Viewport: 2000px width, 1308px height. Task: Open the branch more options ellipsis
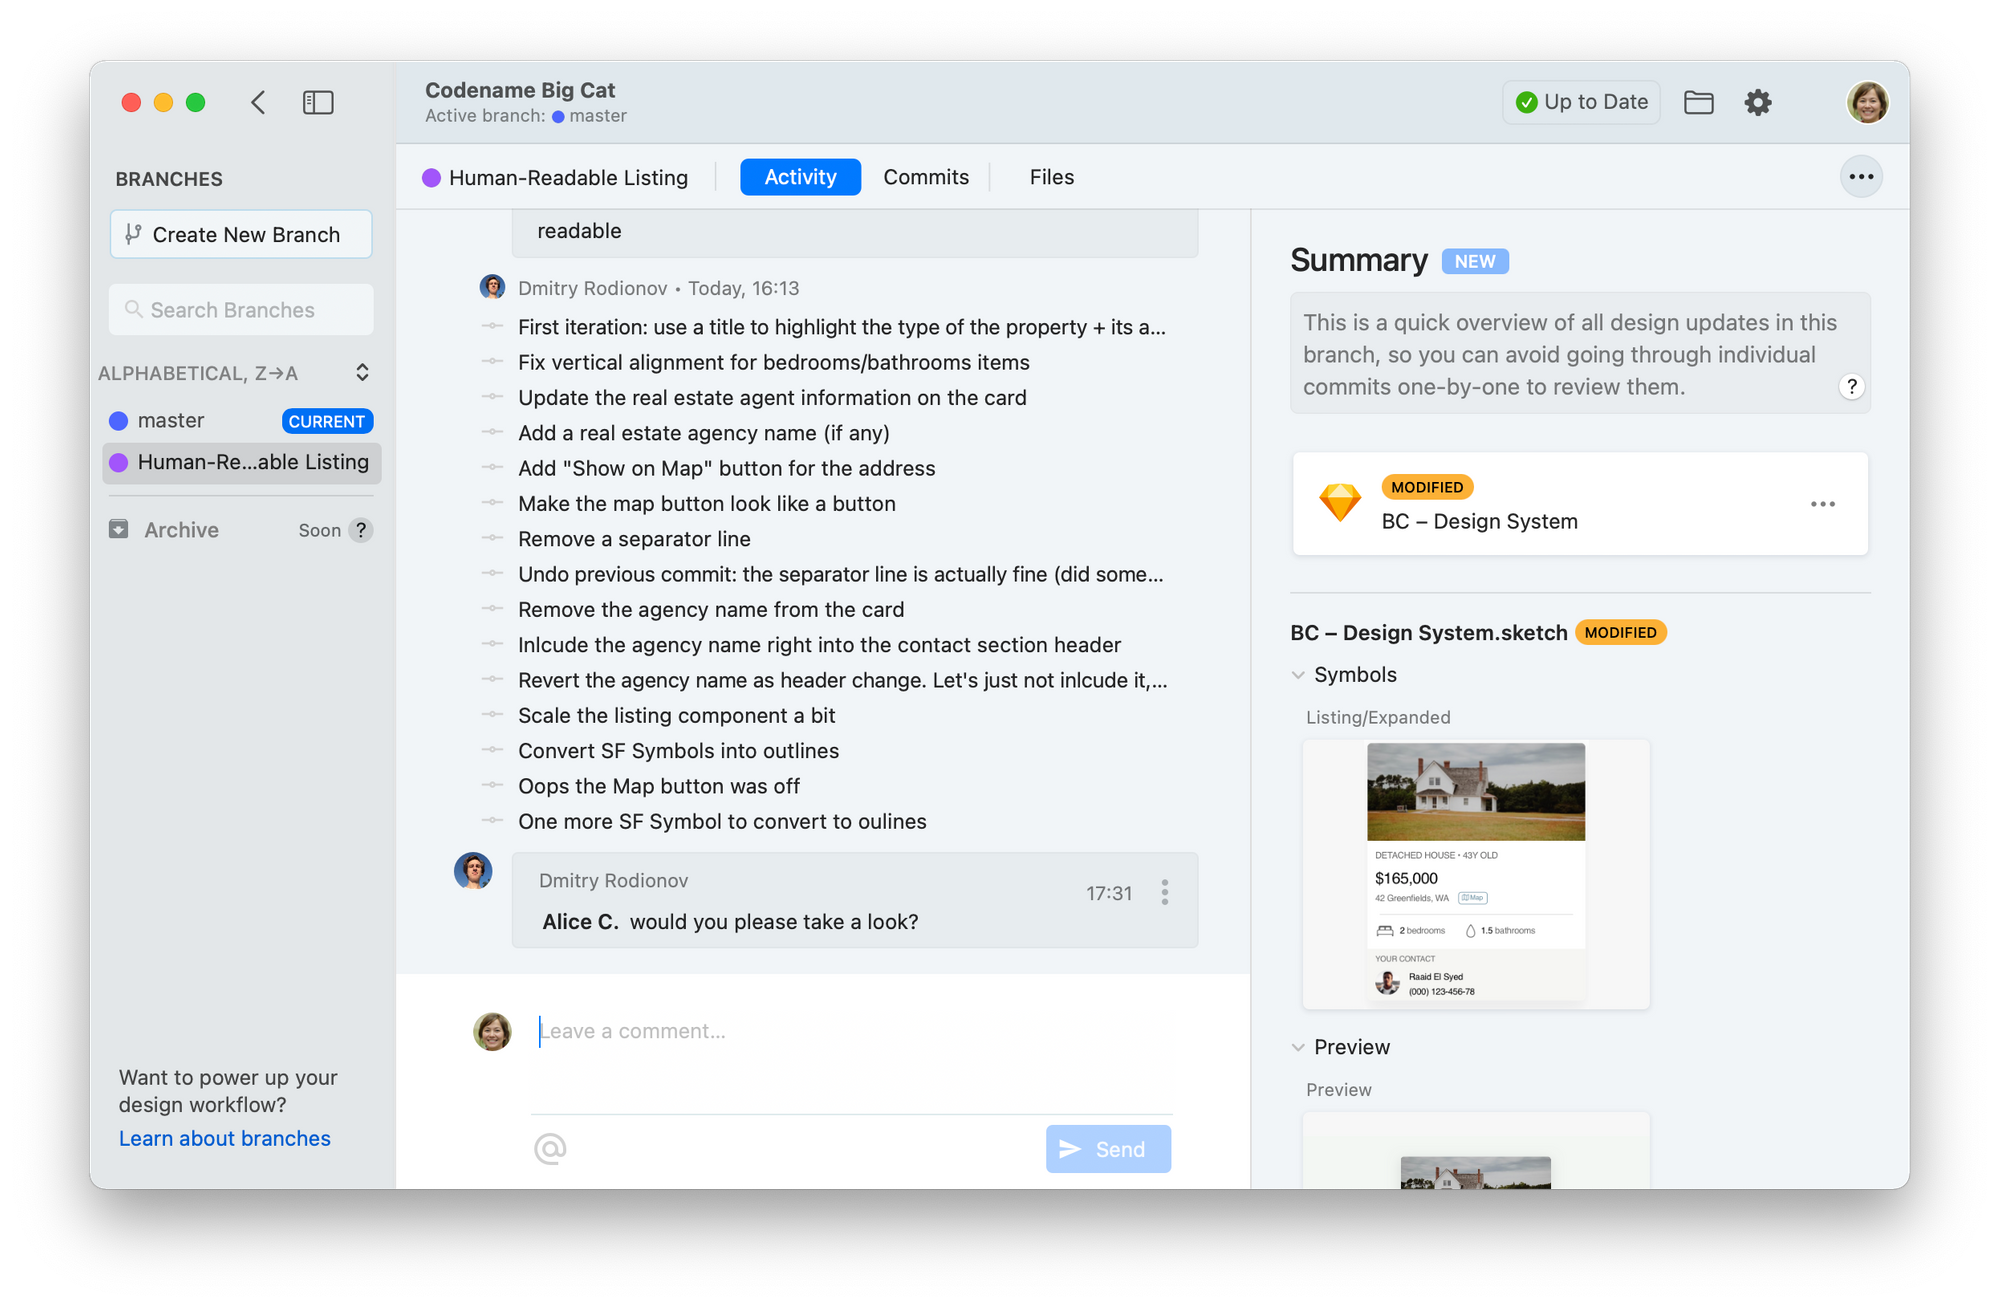1861,177
